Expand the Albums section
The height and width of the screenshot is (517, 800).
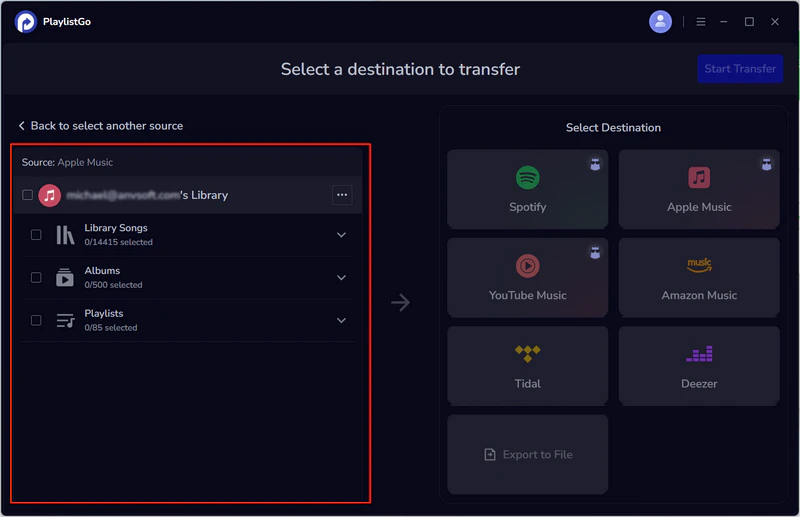pyautogui.click(x=341, y=278)
